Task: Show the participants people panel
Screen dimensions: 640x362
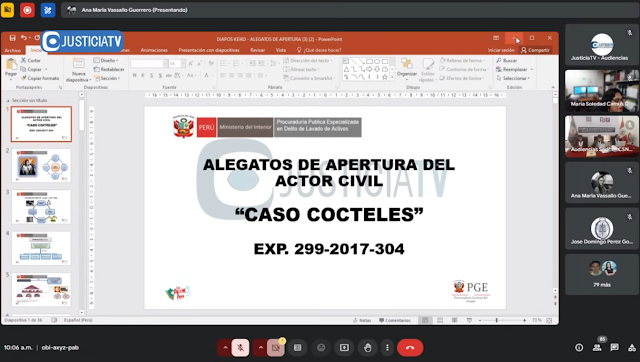Action: pyautogui.click(x=597, y=348)
